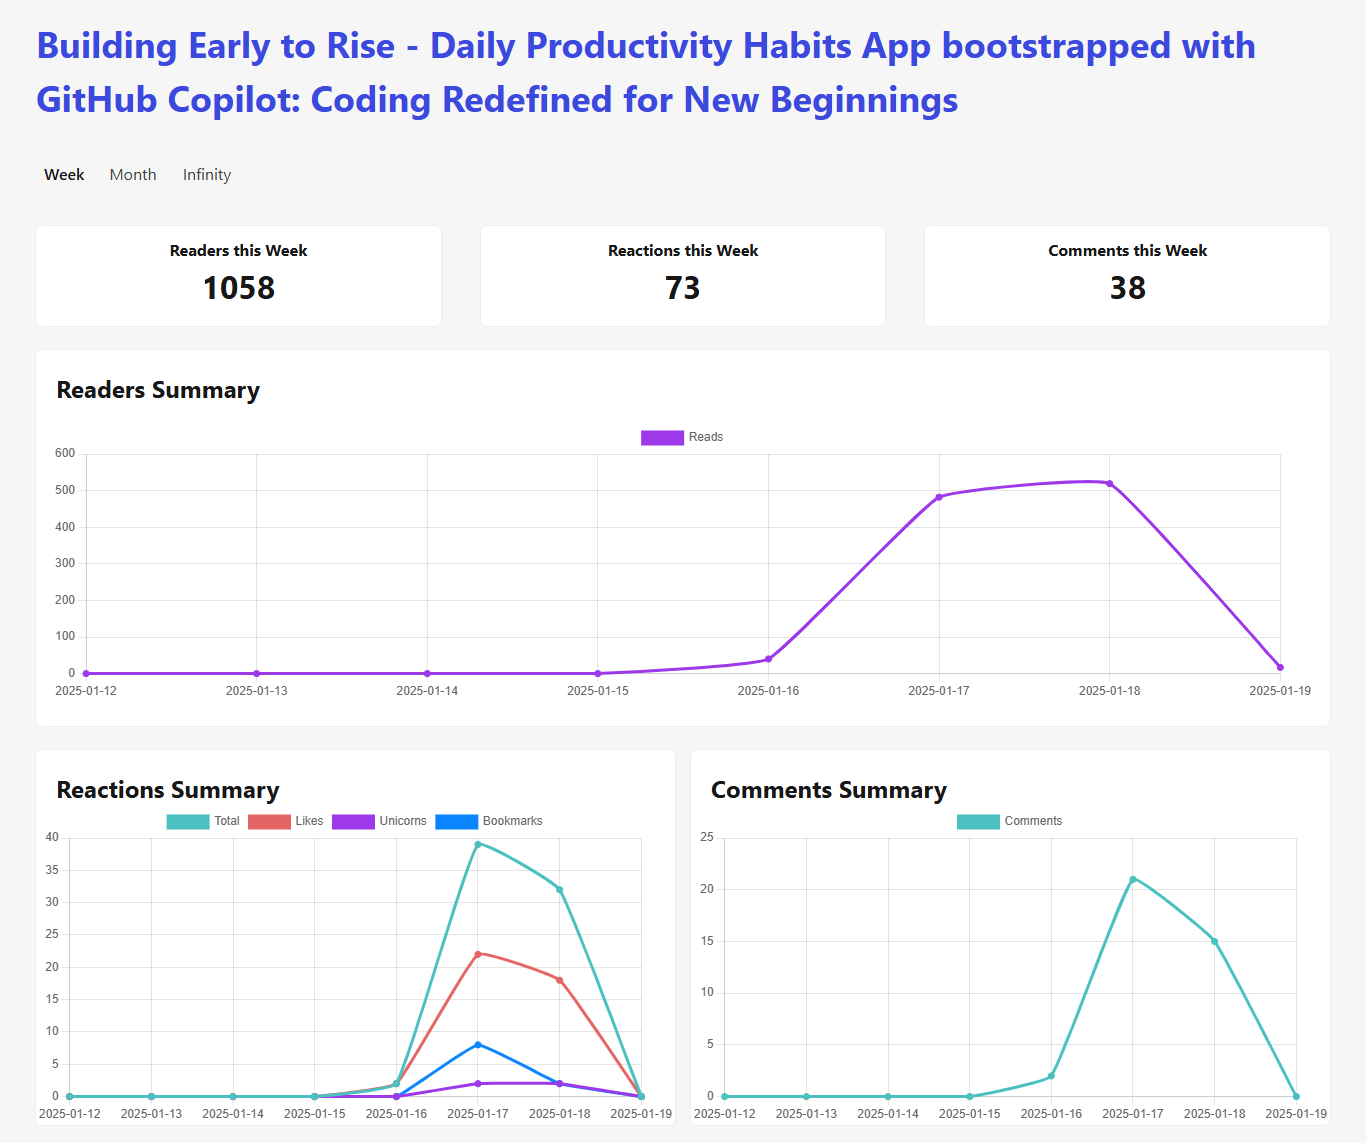Click Unicorns point on 2025-01-17
Screen dimensions: 1366x1143
[478, 1083]
